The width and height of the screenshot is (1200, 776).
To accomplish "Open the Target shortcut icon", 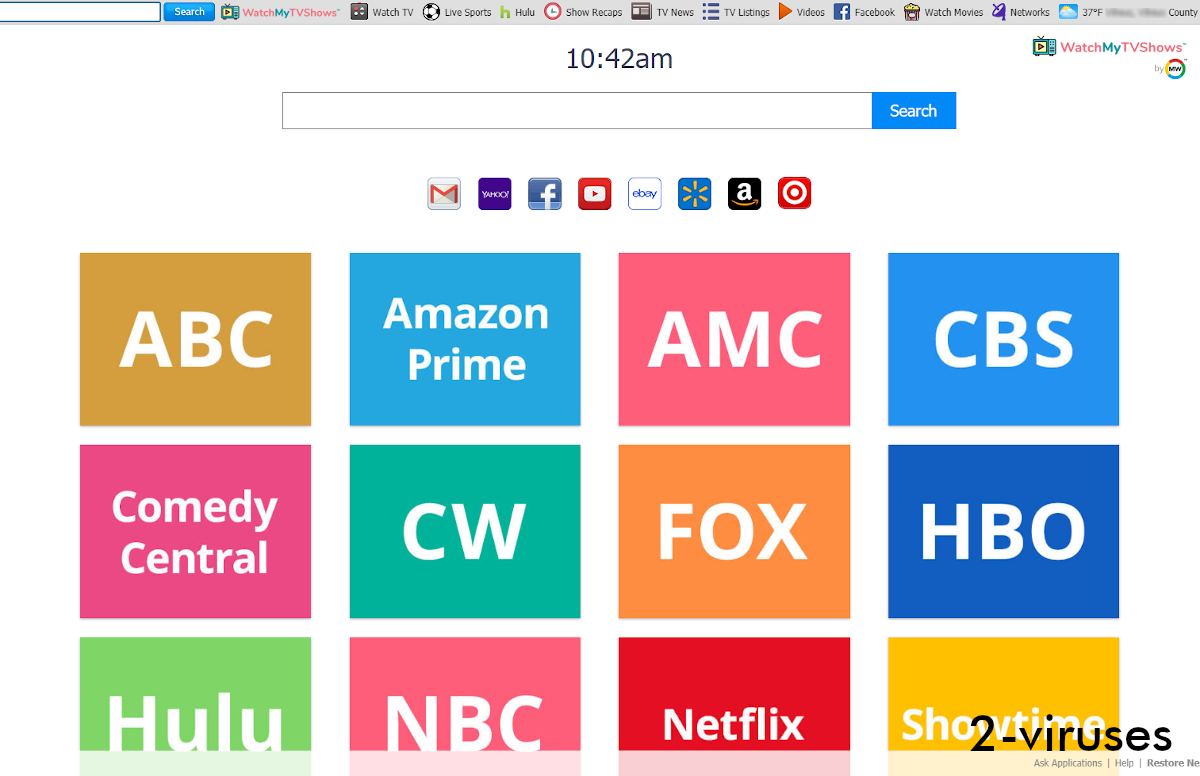I will click(794, 193).
